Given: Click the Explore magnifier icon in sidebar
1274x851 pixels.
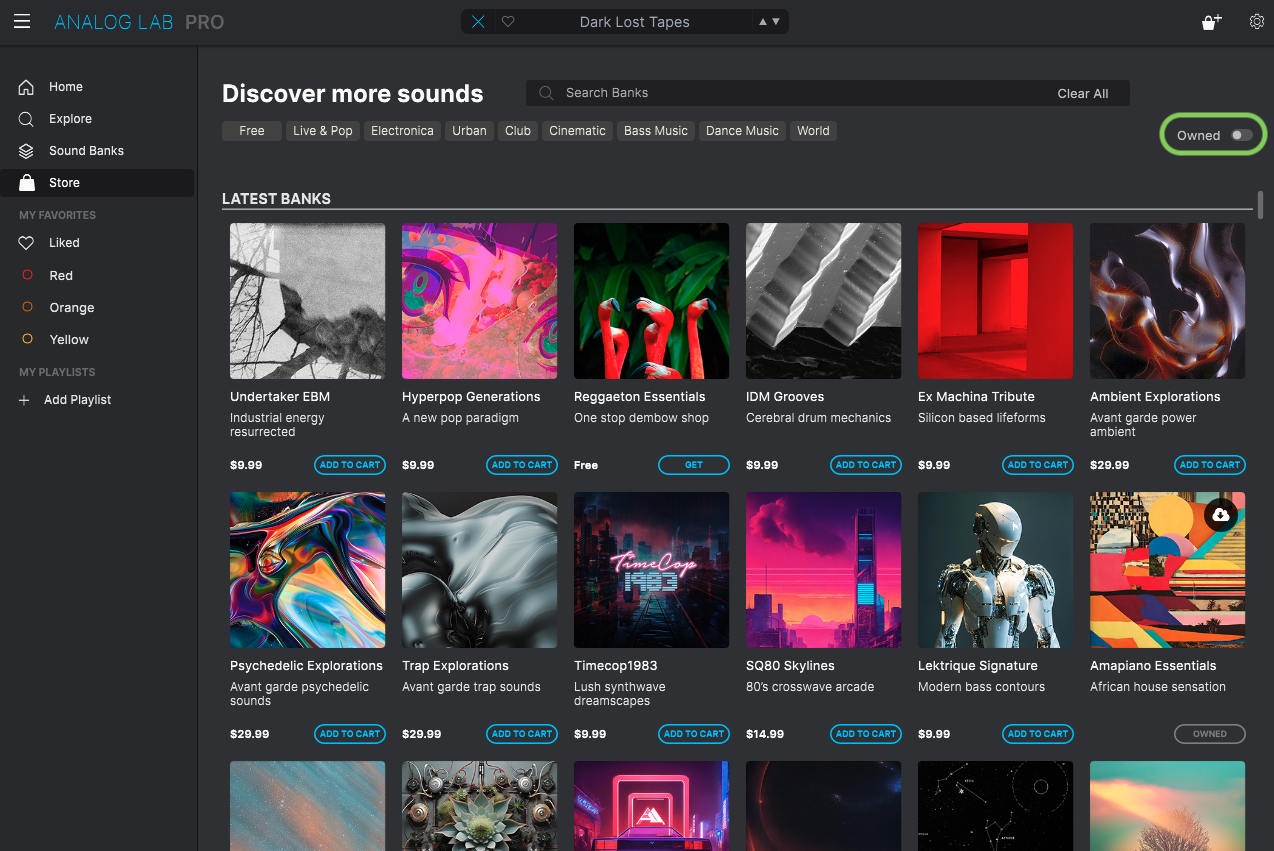Looking at the screenshot, I should coord(27,119).
